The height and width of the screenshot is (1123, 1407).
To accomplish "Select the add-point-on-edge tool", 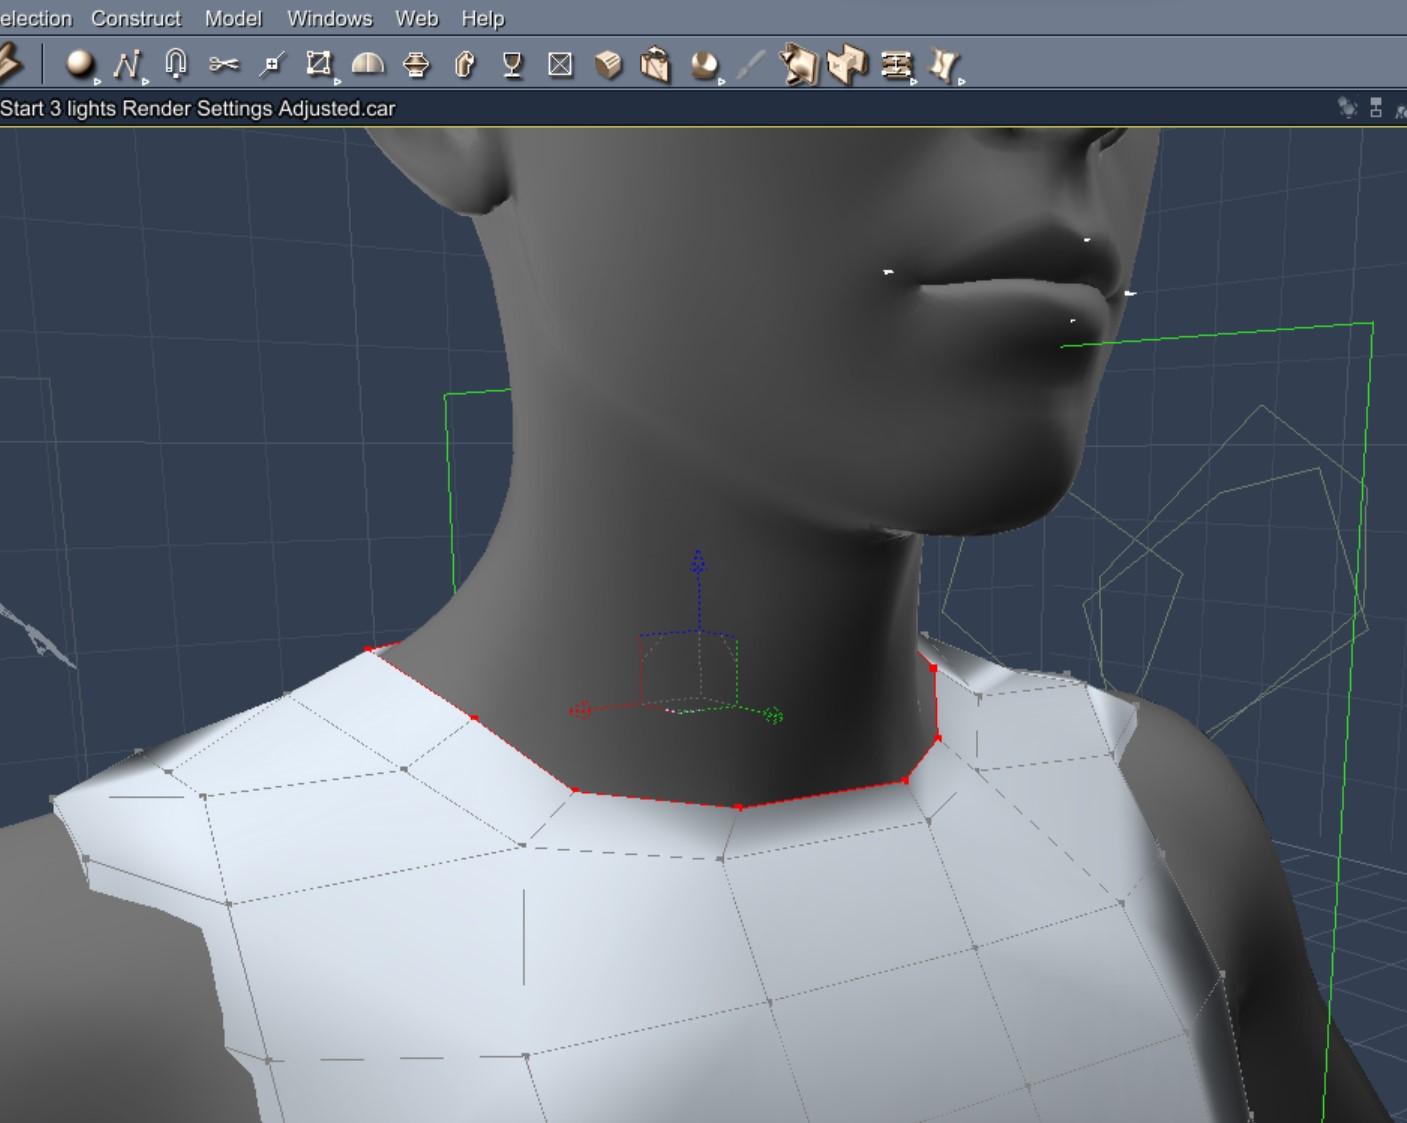I will (x=271, y=65).
